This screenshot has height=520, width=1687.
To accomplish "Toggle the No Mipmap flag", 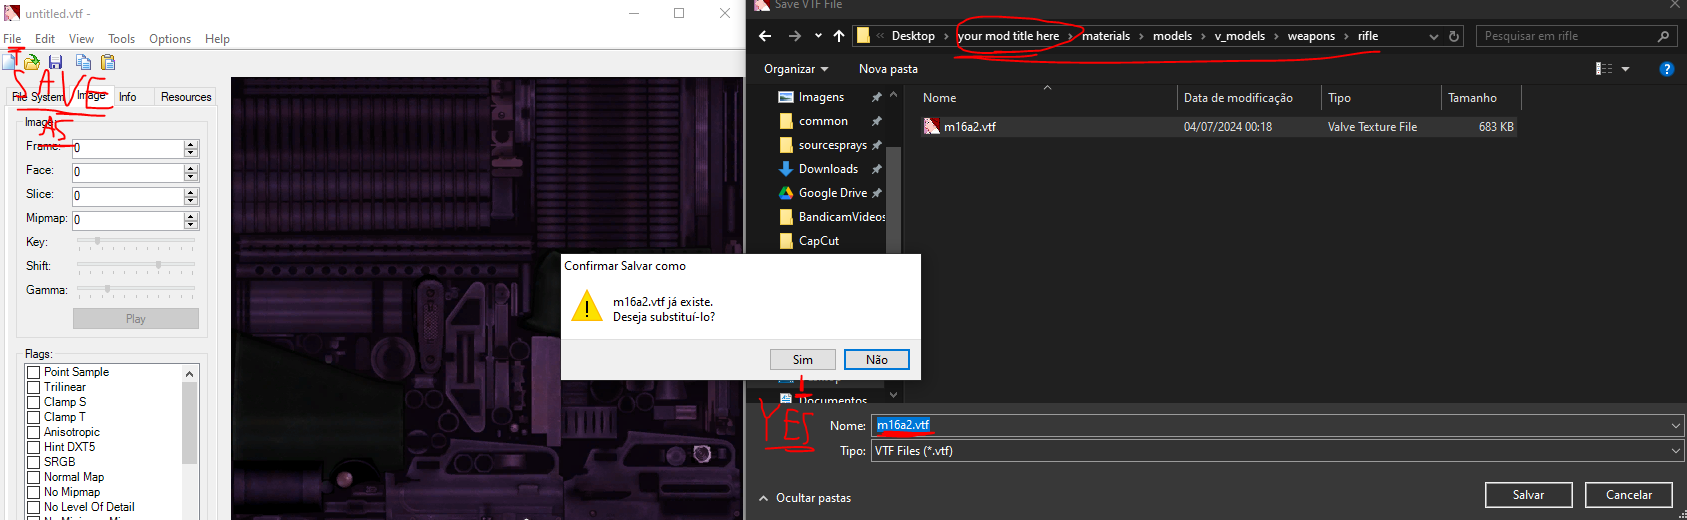I will tap(33, 492).
